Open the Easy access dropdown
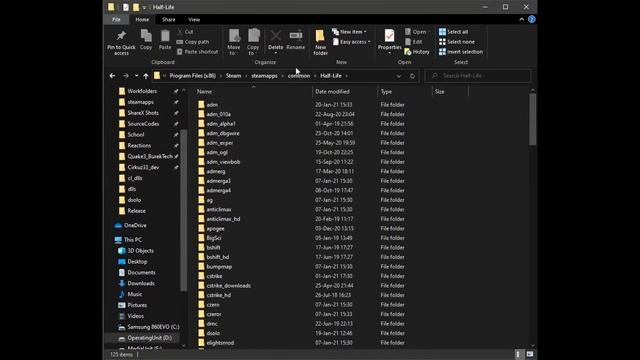 coord(351,42)
